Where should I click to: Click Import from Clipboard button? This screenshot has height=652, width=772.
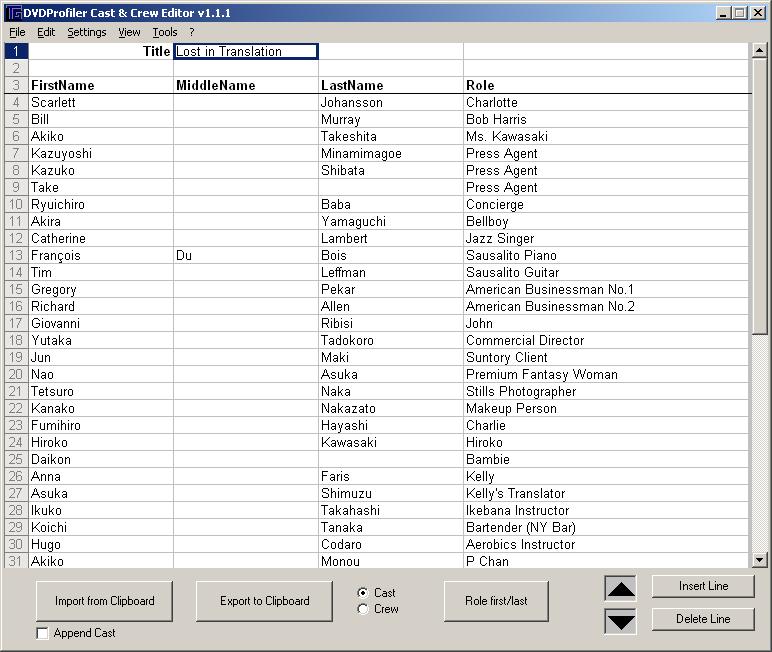pyautogui.click(x=104, y=601)
